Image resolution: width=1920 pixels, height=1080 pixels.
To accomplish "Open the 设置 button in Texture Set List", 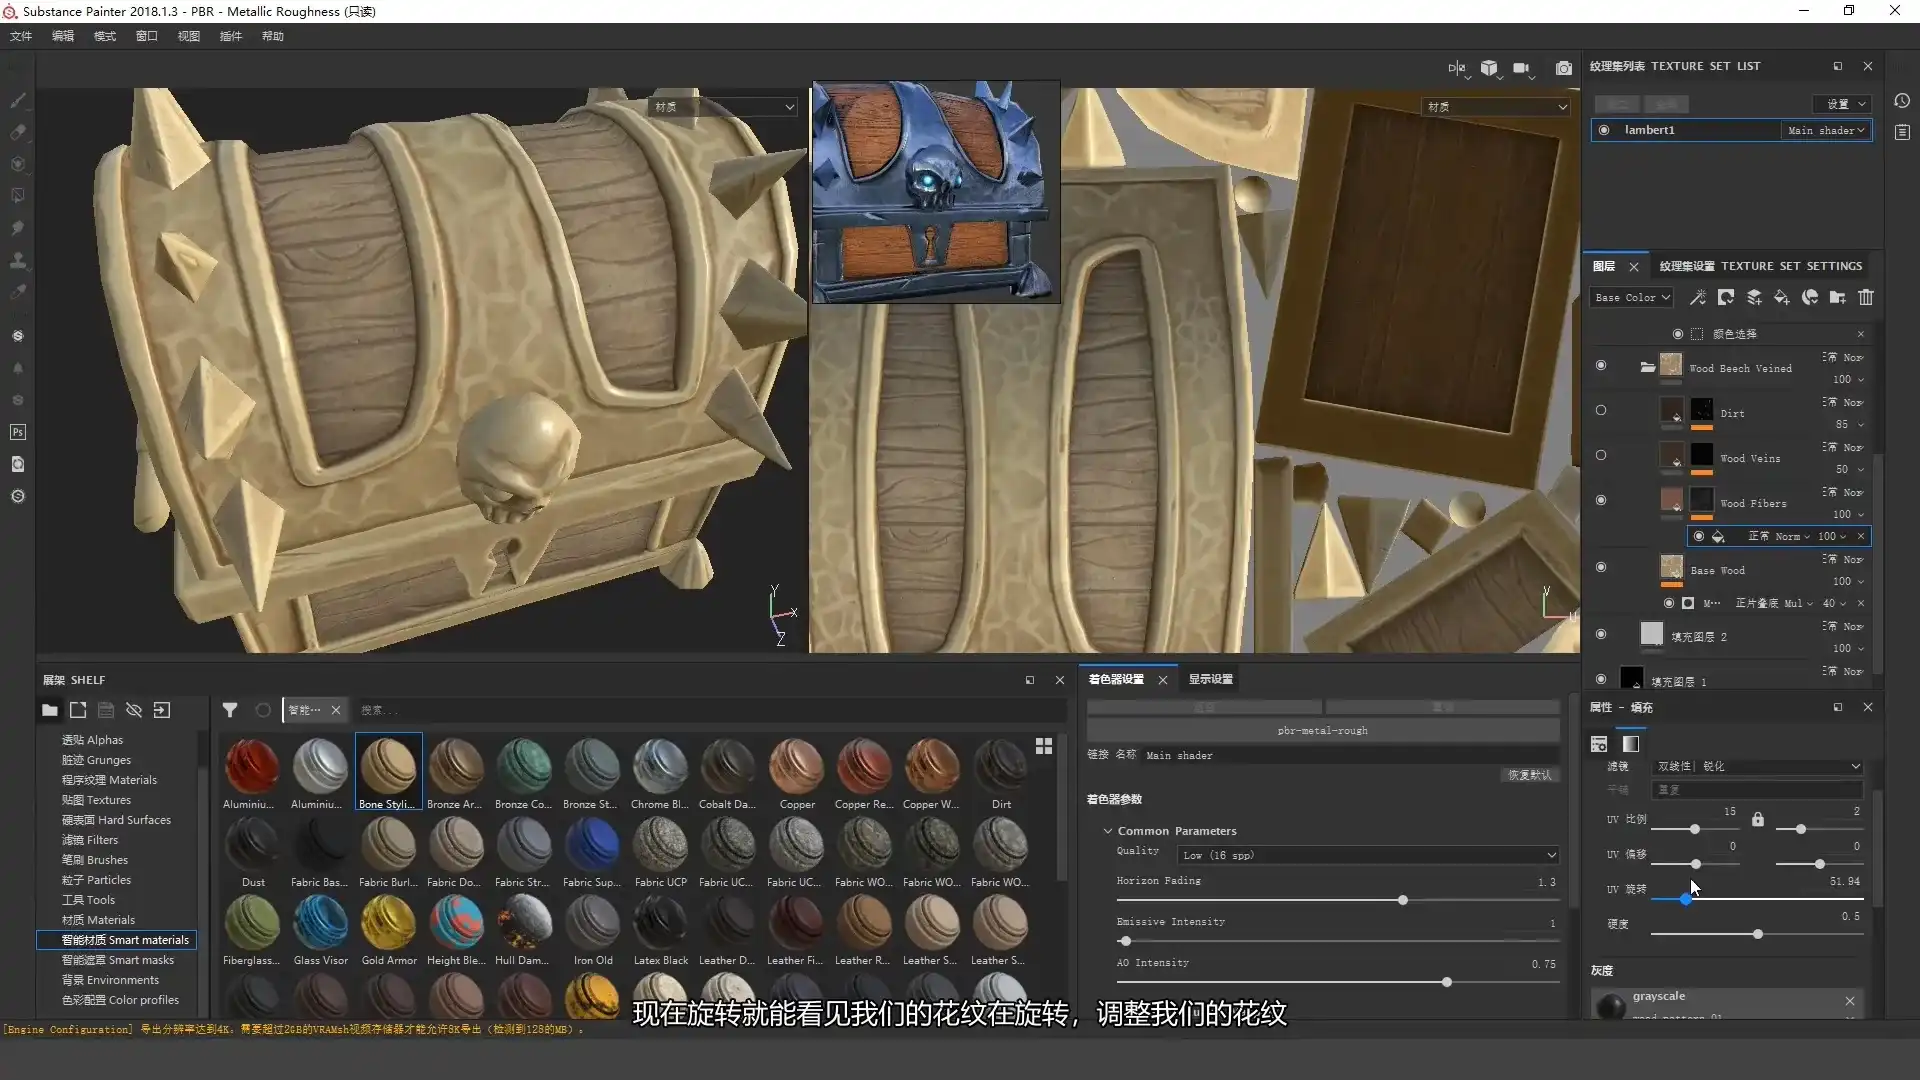I will point(1842,103).
